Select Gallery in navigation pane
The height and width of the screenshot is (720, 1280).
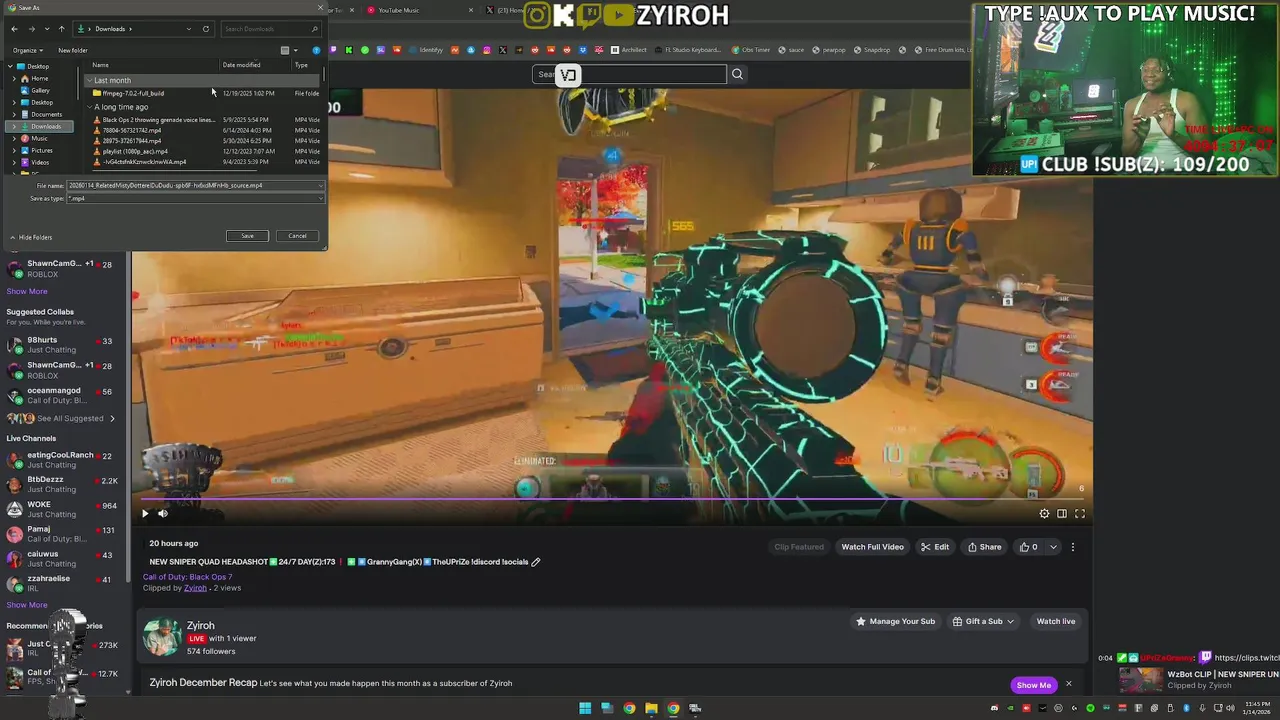tap(40, 90)
